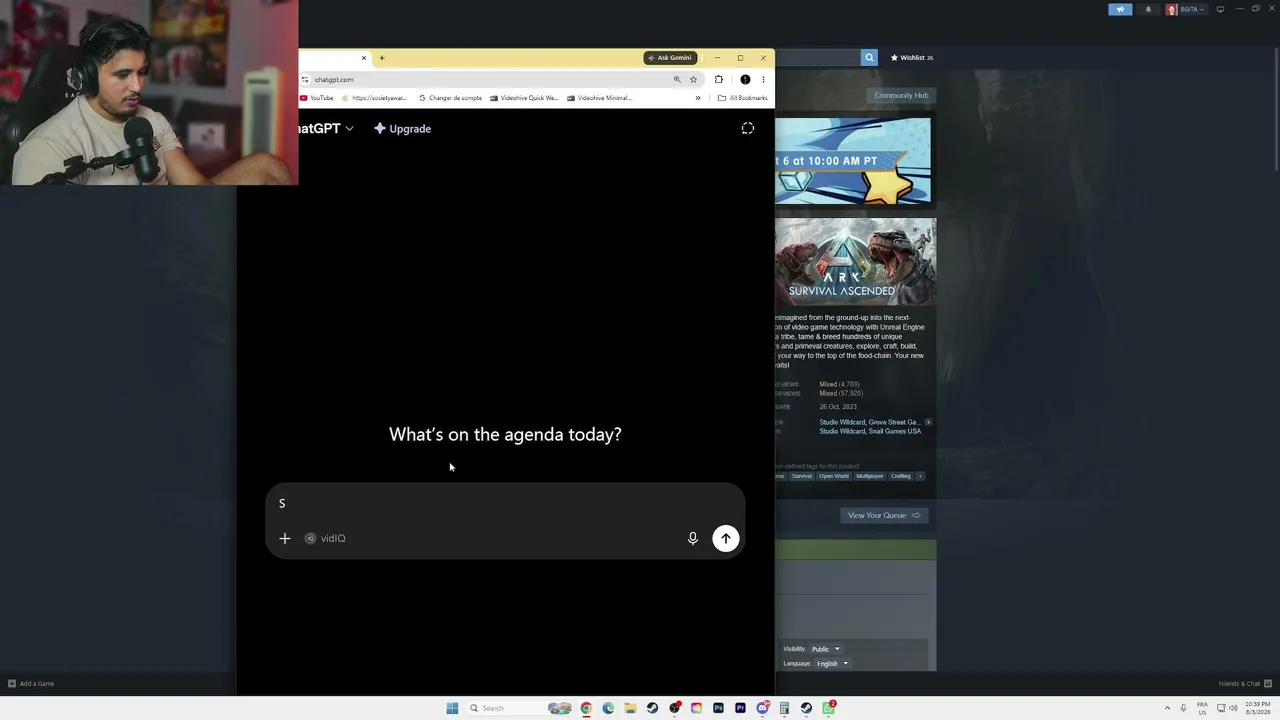
Task: Open the Changer de compte bookmark
Action: pos(450,98)
